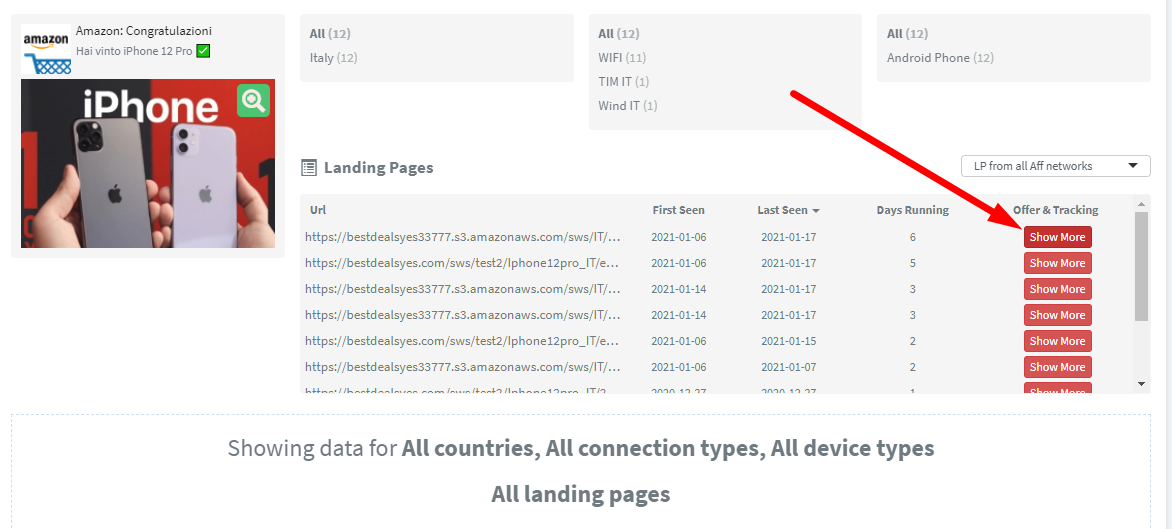Open the iPhone ad image thumbnail

(x=148, y=164)
